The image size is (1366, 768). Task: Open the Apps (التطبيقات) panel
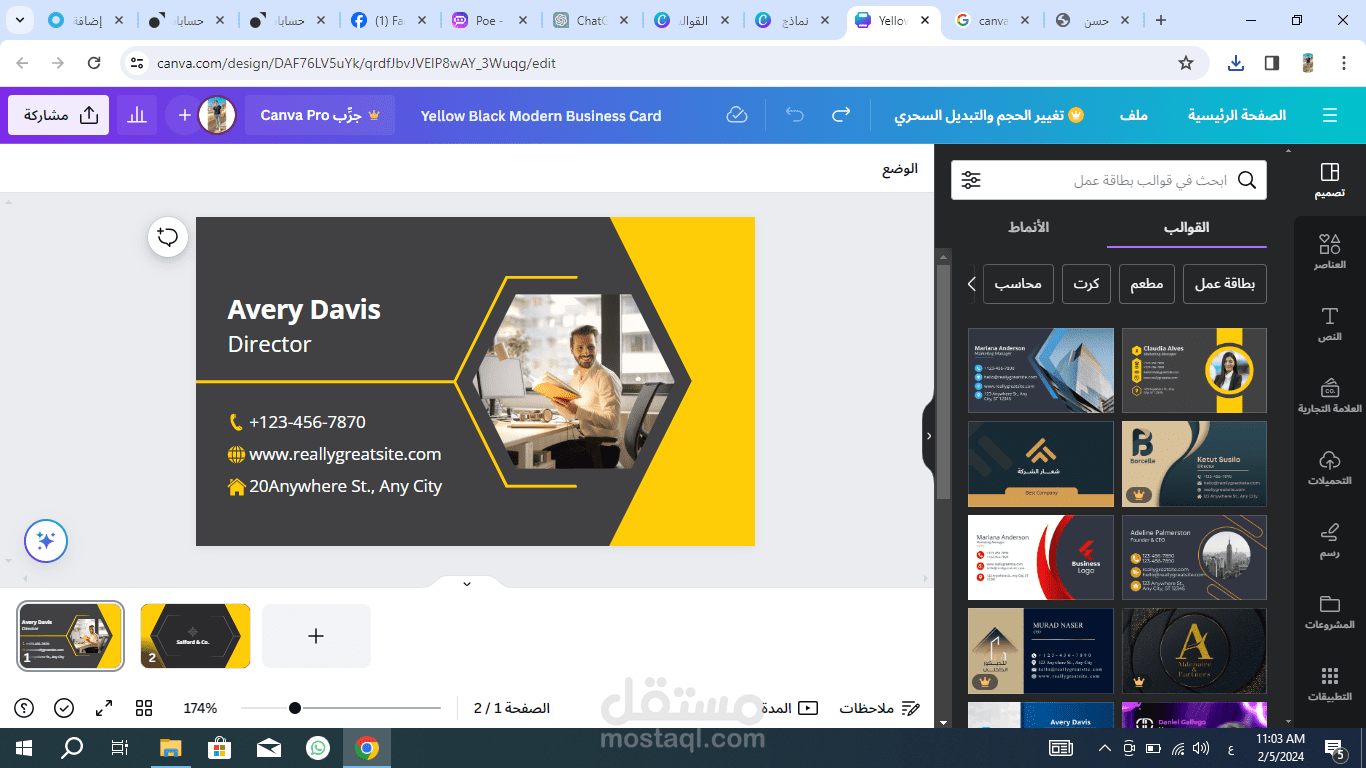pos(1329,684)
